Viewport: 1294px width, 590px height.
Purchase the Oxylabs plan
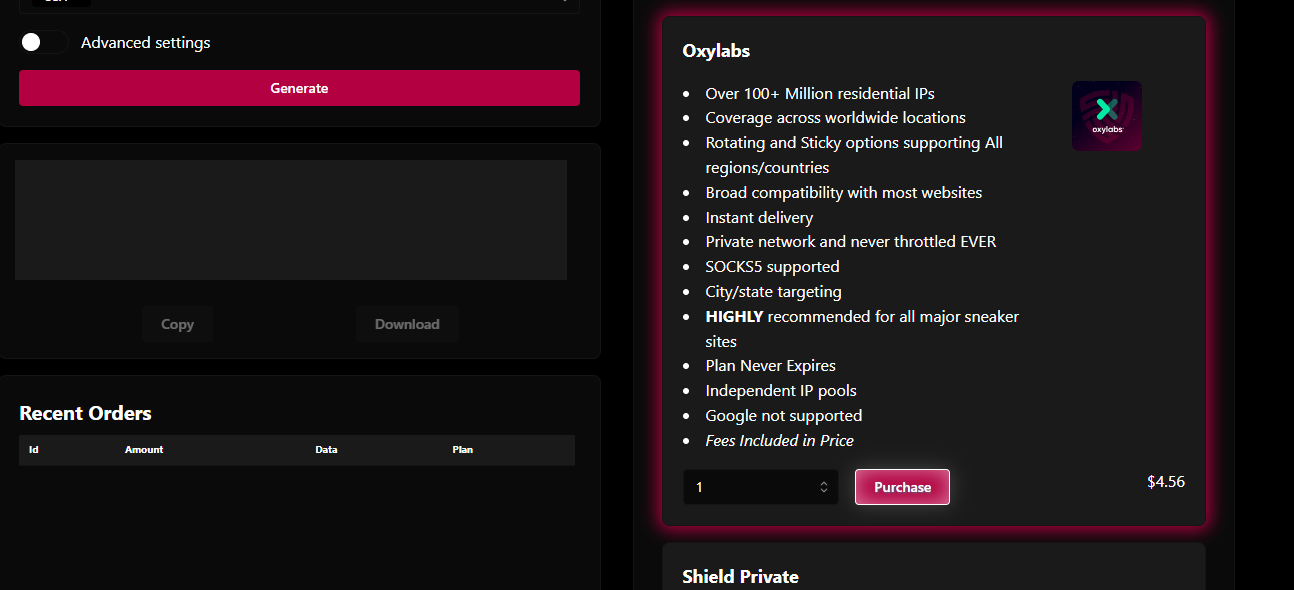tap(902, 487)
